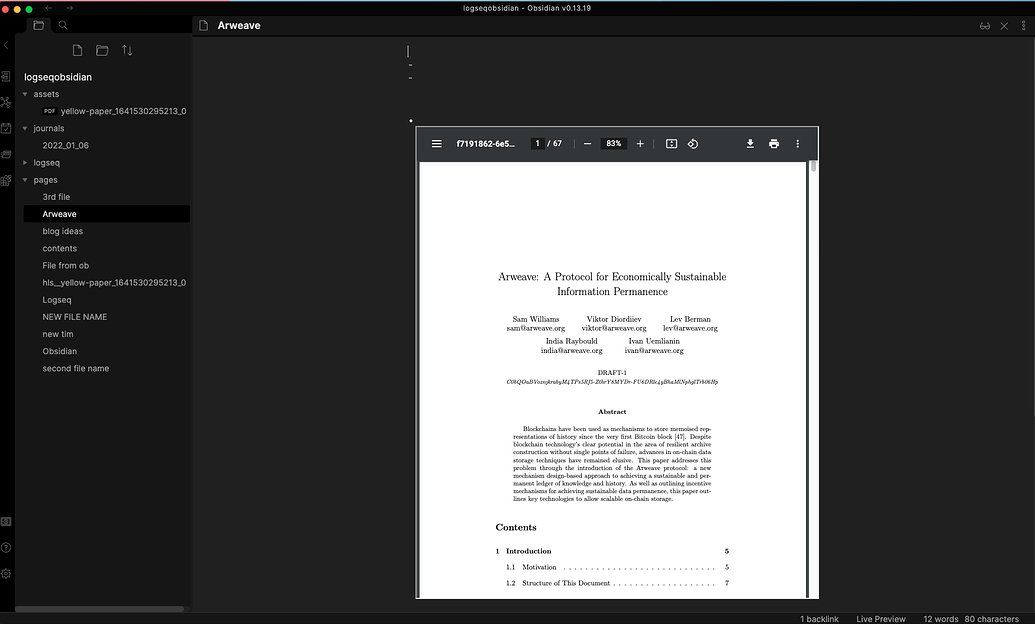1035x624 pixels.
Task: Rotate the PDF page
Action: 693,143
